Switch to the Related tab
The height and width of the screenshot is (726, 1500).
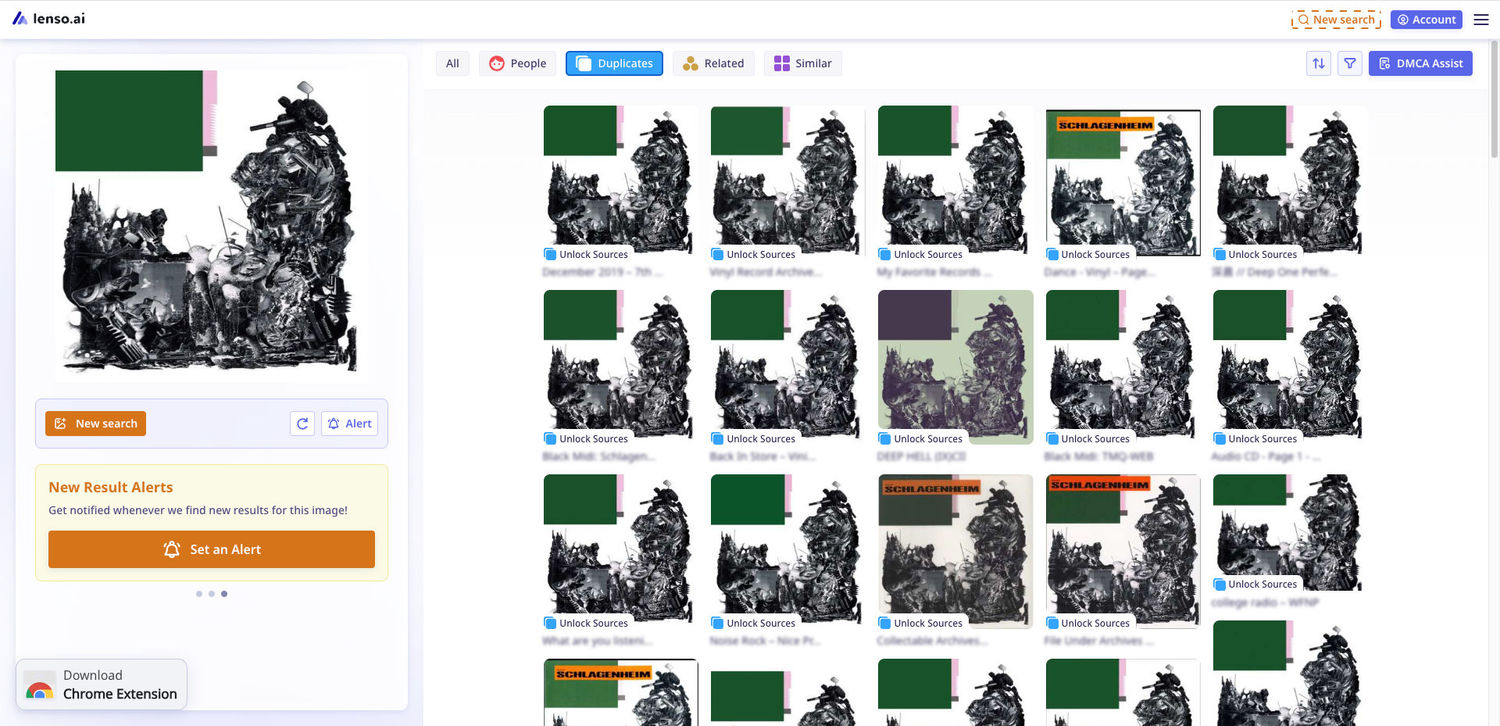713,63
